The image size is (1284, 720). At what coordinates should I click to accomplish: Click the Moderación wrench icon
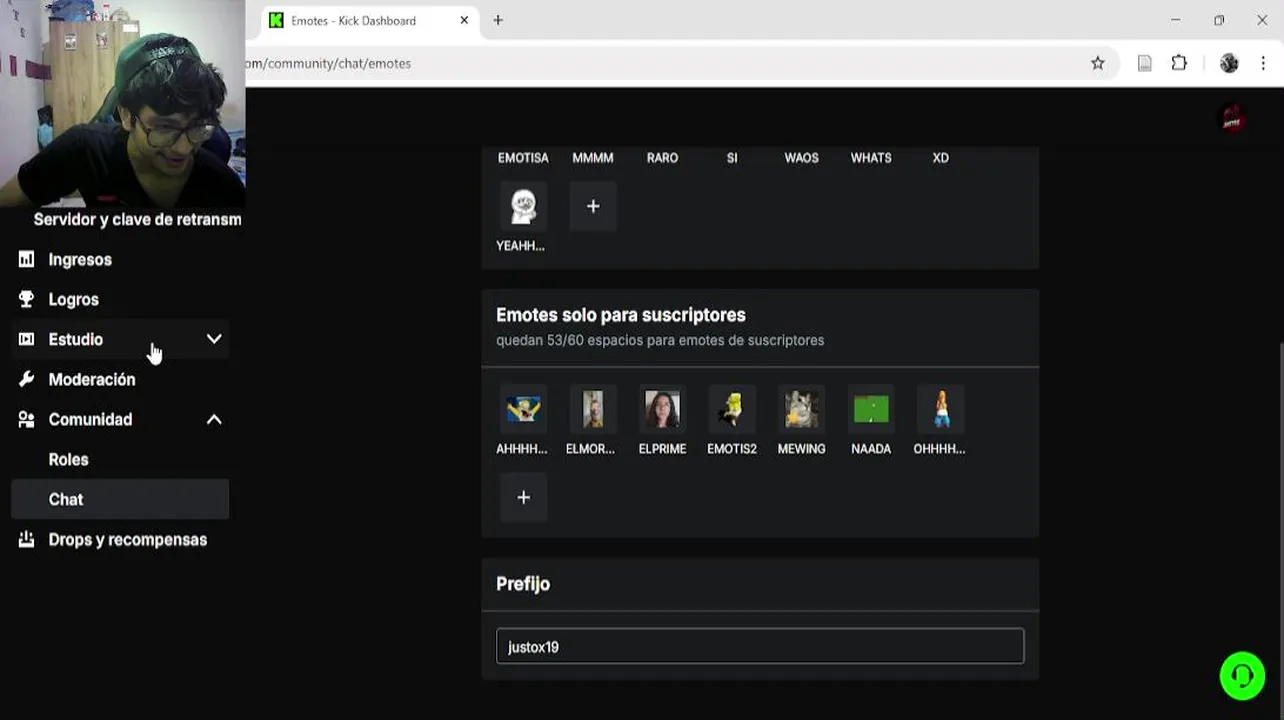pos(26,380)
